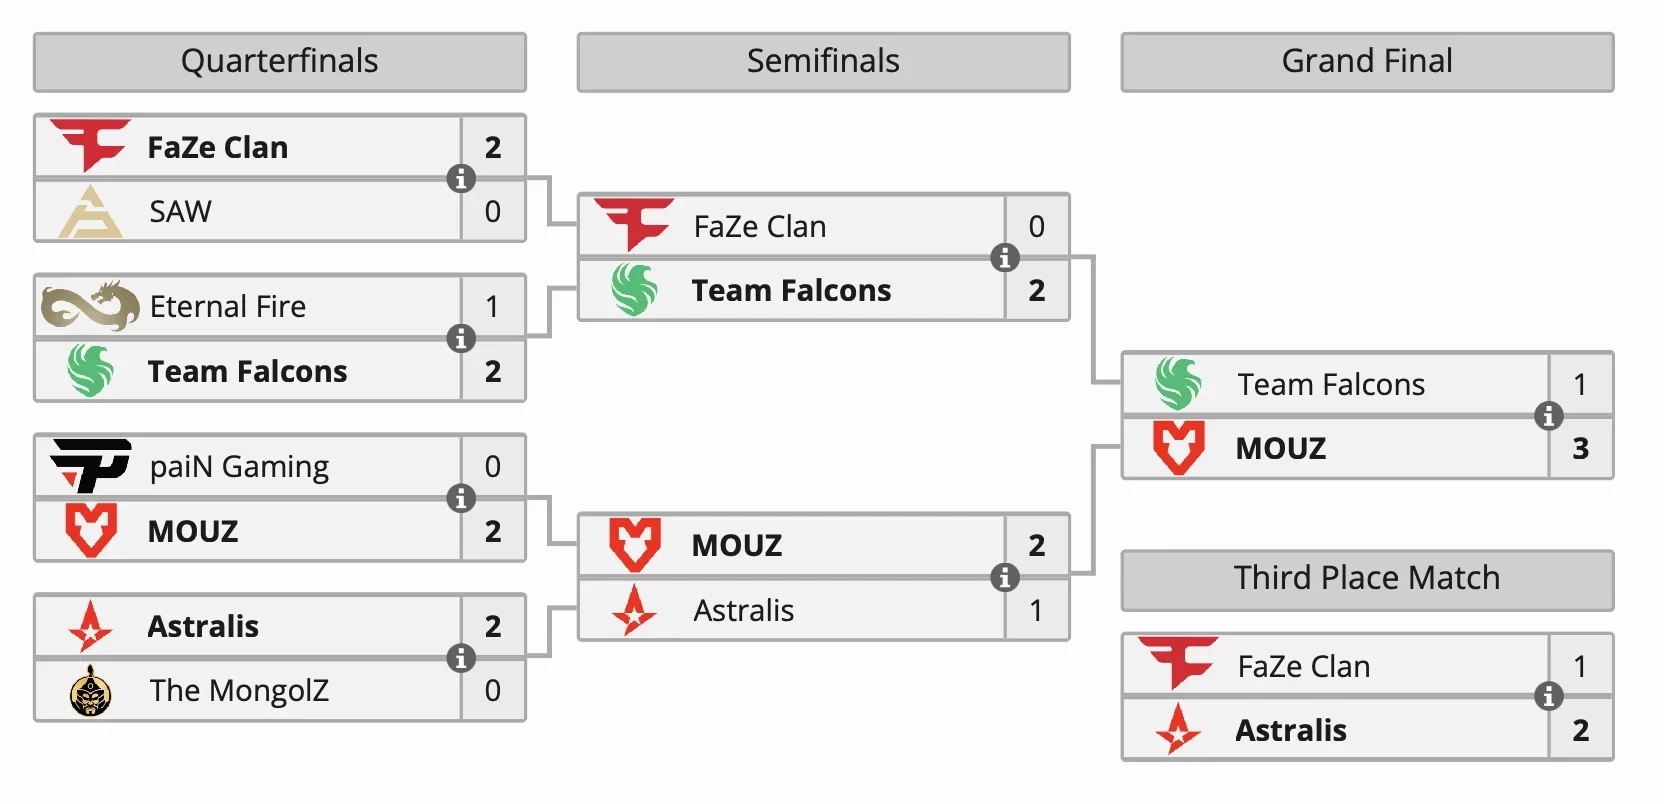Click info icon for FaZe Clan vs SAW quarterfinal
Screen dimensions: 1664x804
click(x=460, y=179)
